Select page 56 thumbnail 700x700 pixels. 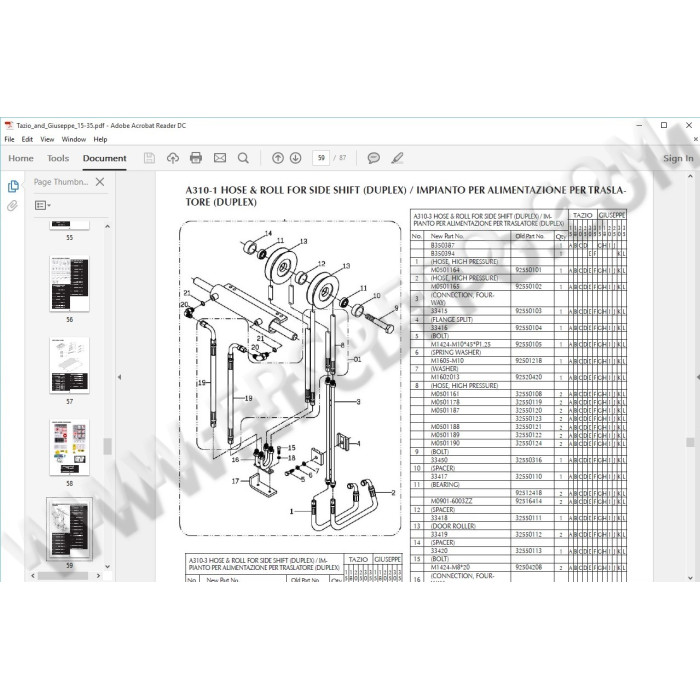(69, 284)
